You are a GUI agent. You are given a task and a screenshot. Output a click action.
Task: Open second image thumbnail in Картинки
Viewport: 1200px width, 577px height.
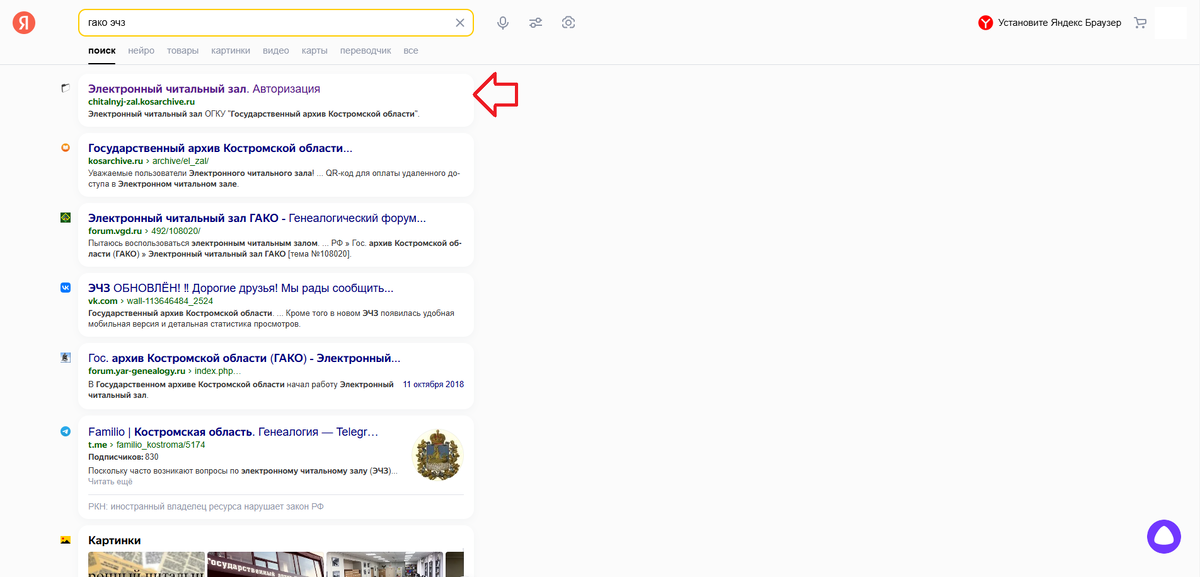(266, 565)
